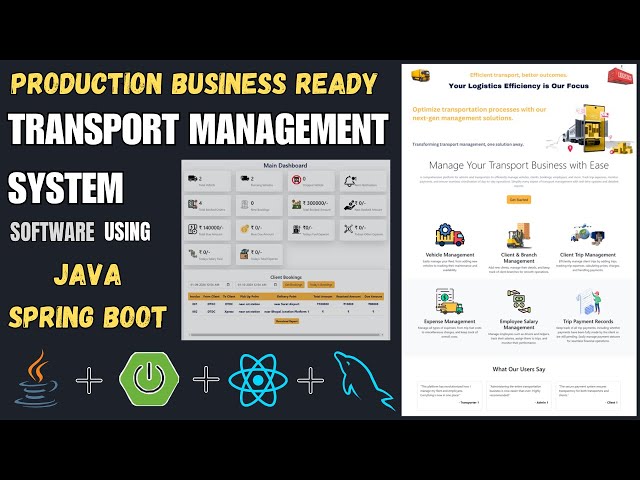Click the Pick Up Point column header
The image size is (640, 480).
coord(249,297)
